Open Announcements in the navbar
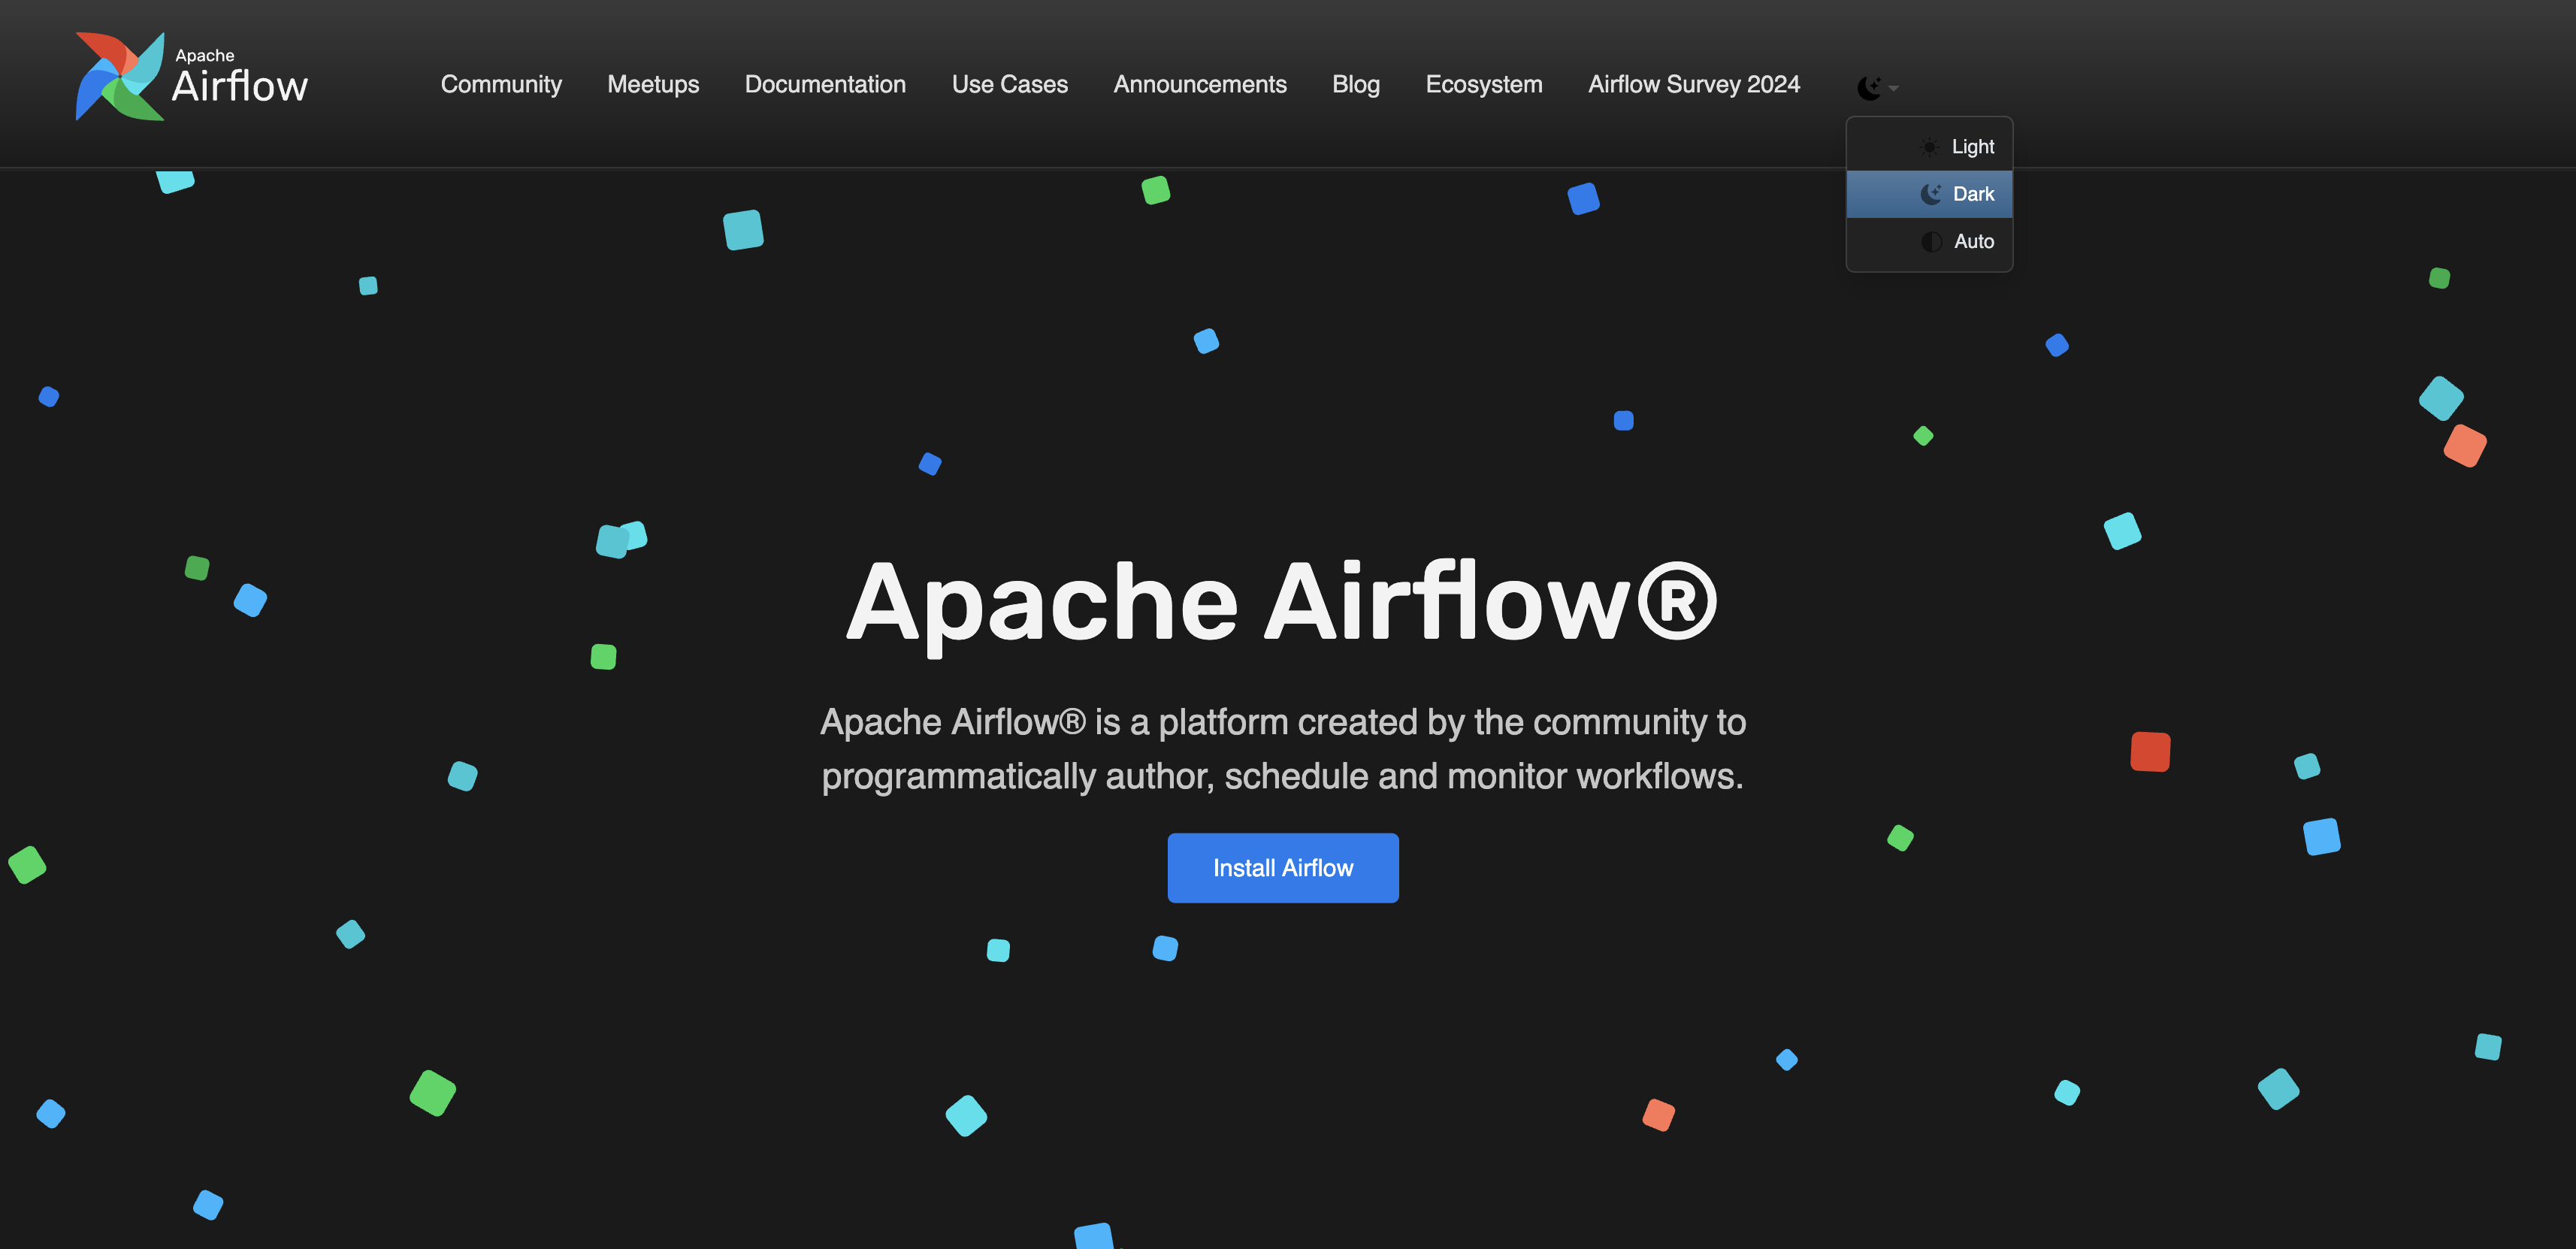Image resolution: width=2576 pixels, height=1249 pixels. click(1199, 85)
